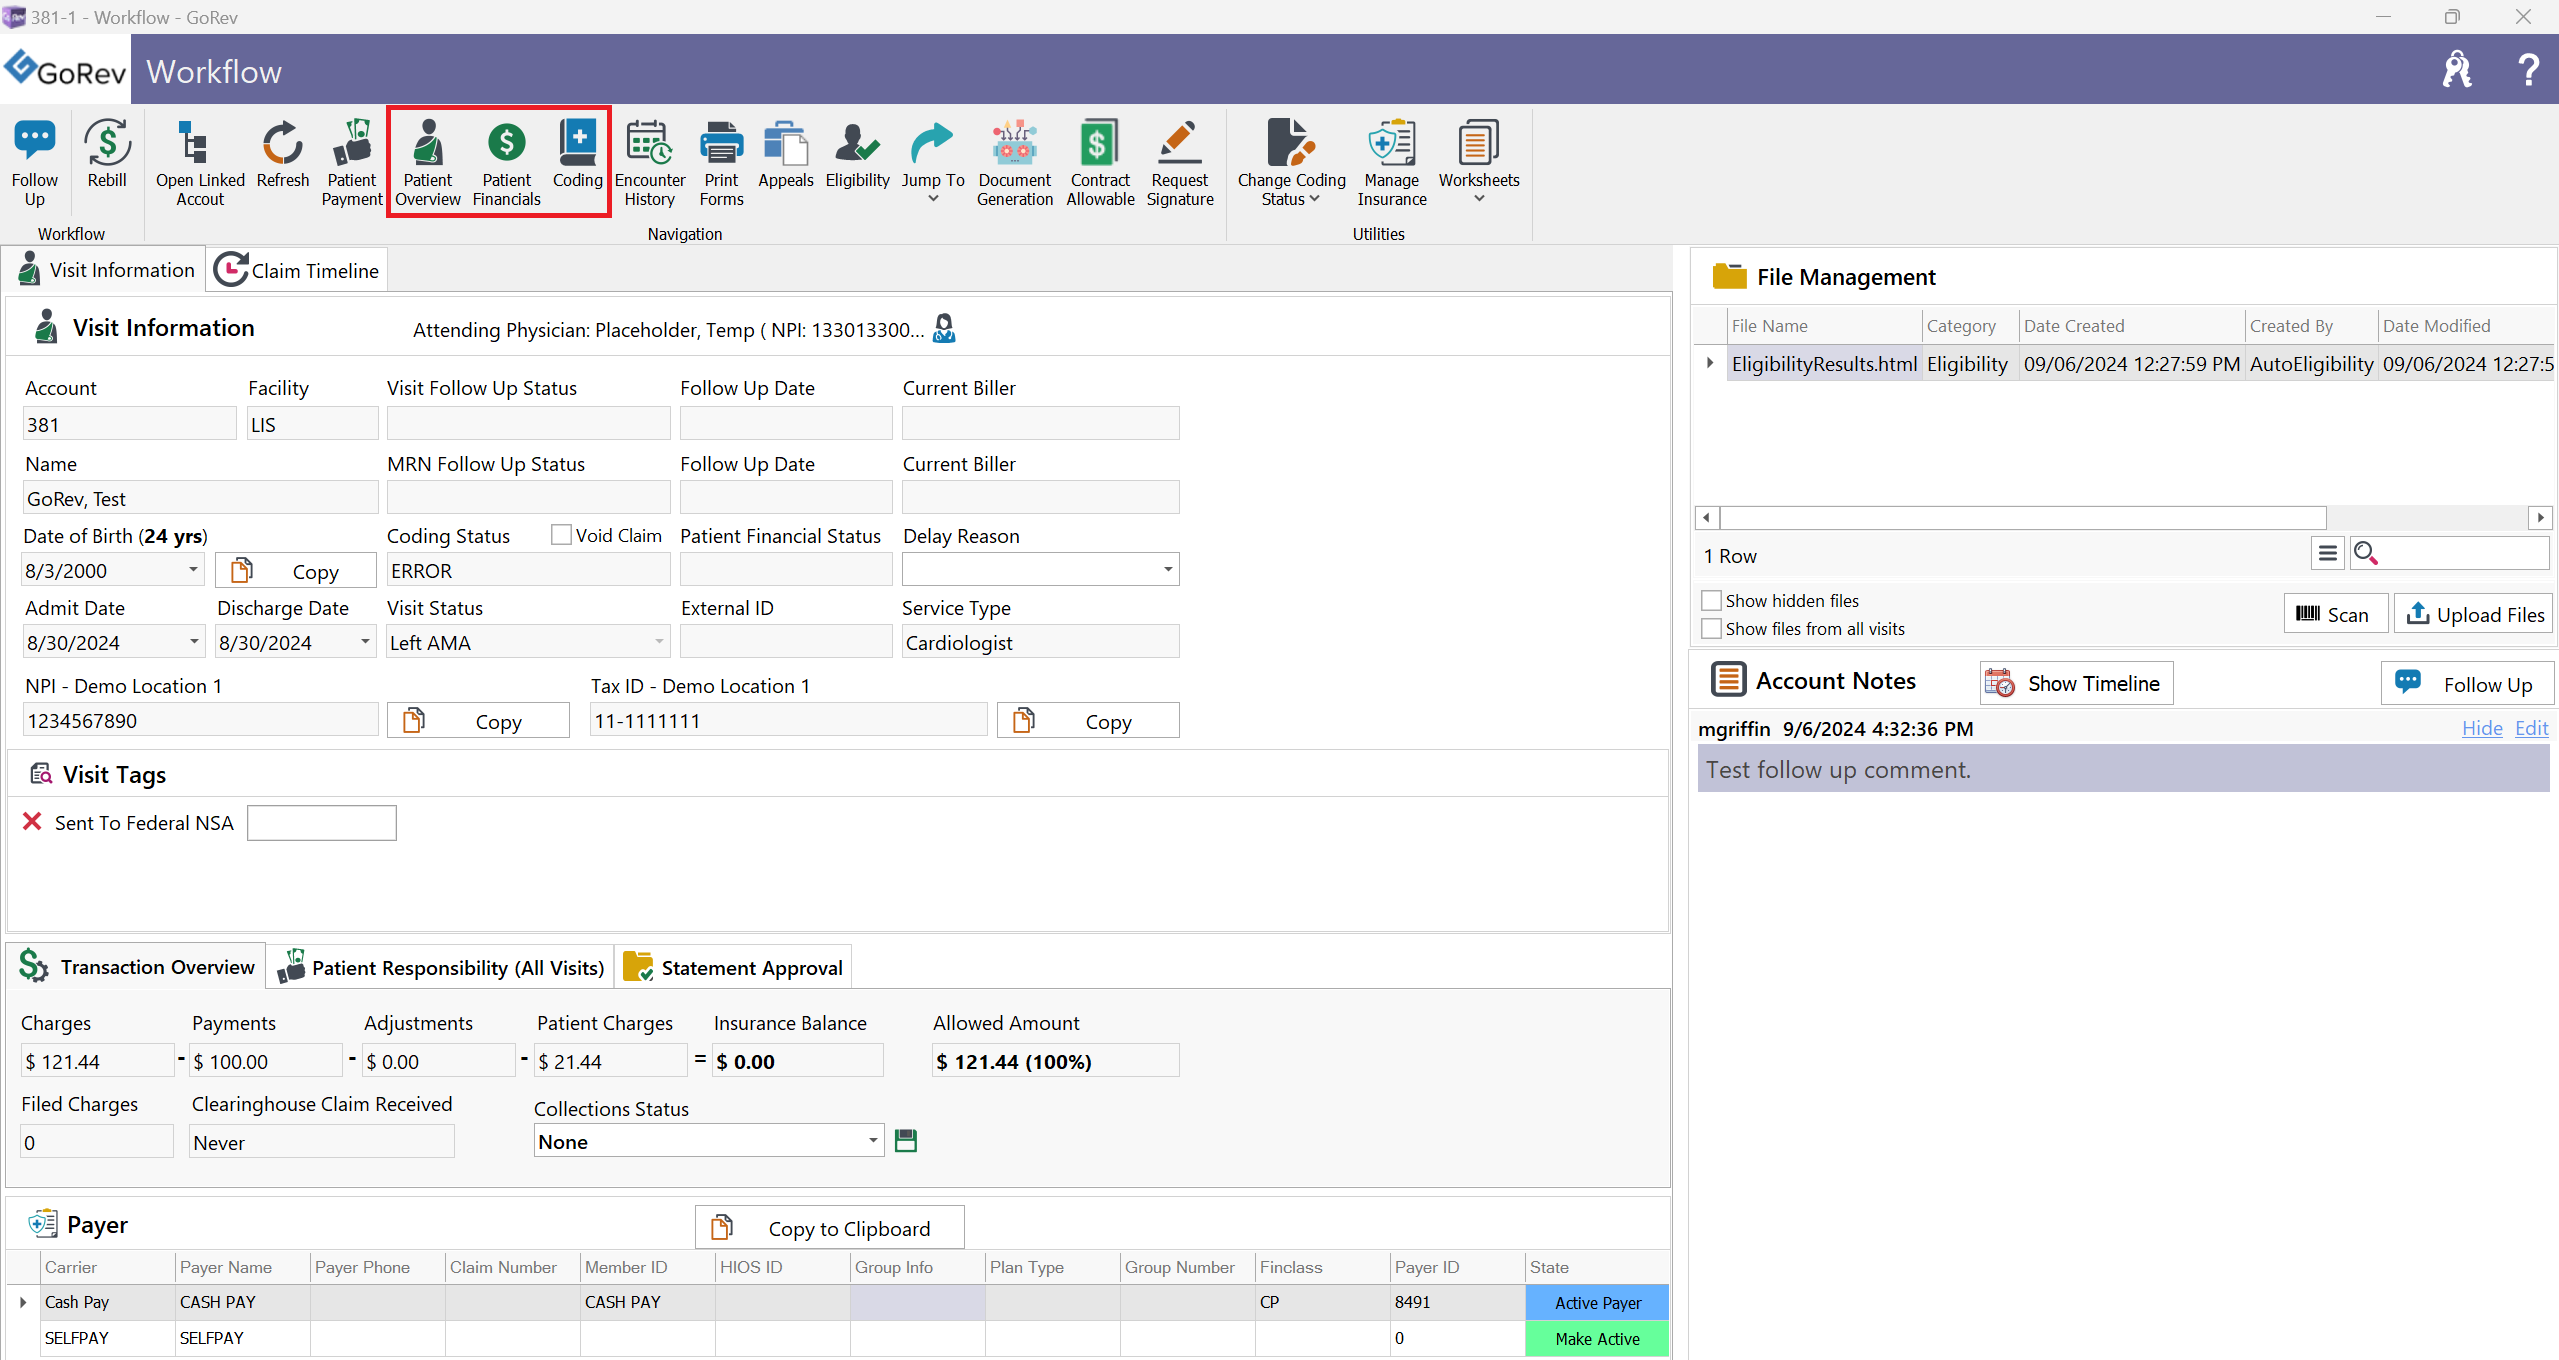Click Upload Files
The image size is (2559, 1360).
point(2474,614)
